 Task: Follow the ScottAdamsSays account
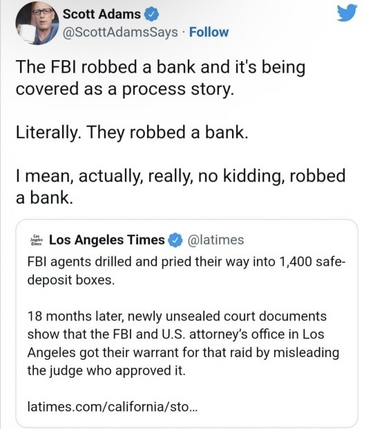(209, 32)
